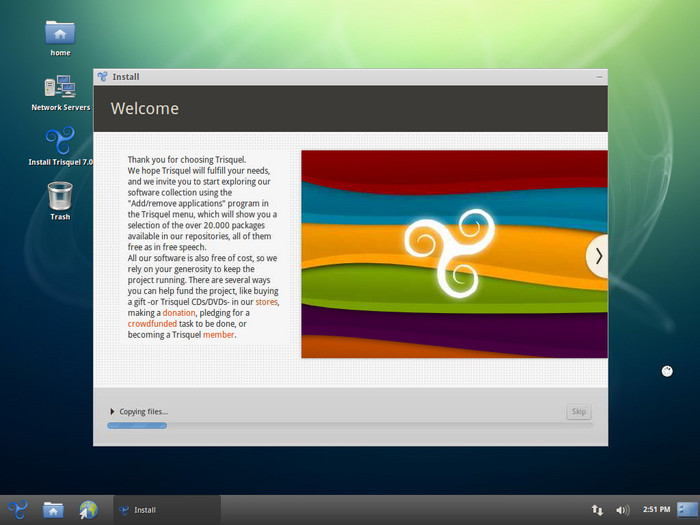Select the Install window taskbar entry
Screen dimensions: 700x525
(167, 510)
